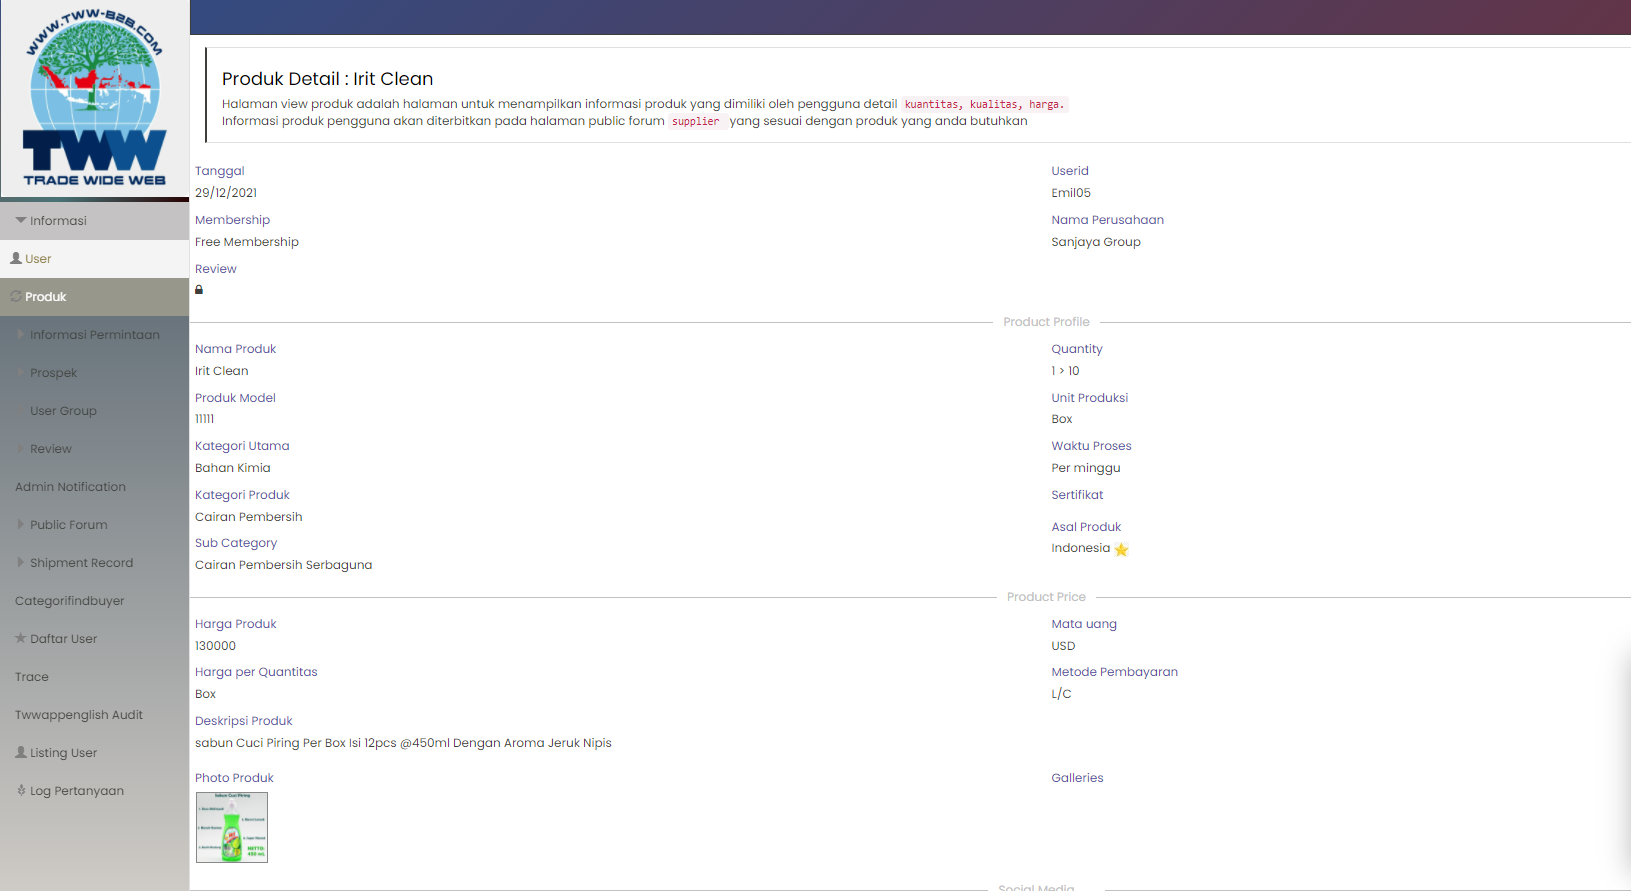Open User Group sidebar link
Viewport: 1631px width, 891px height.
pyautogui.click(x=63, y=411)
